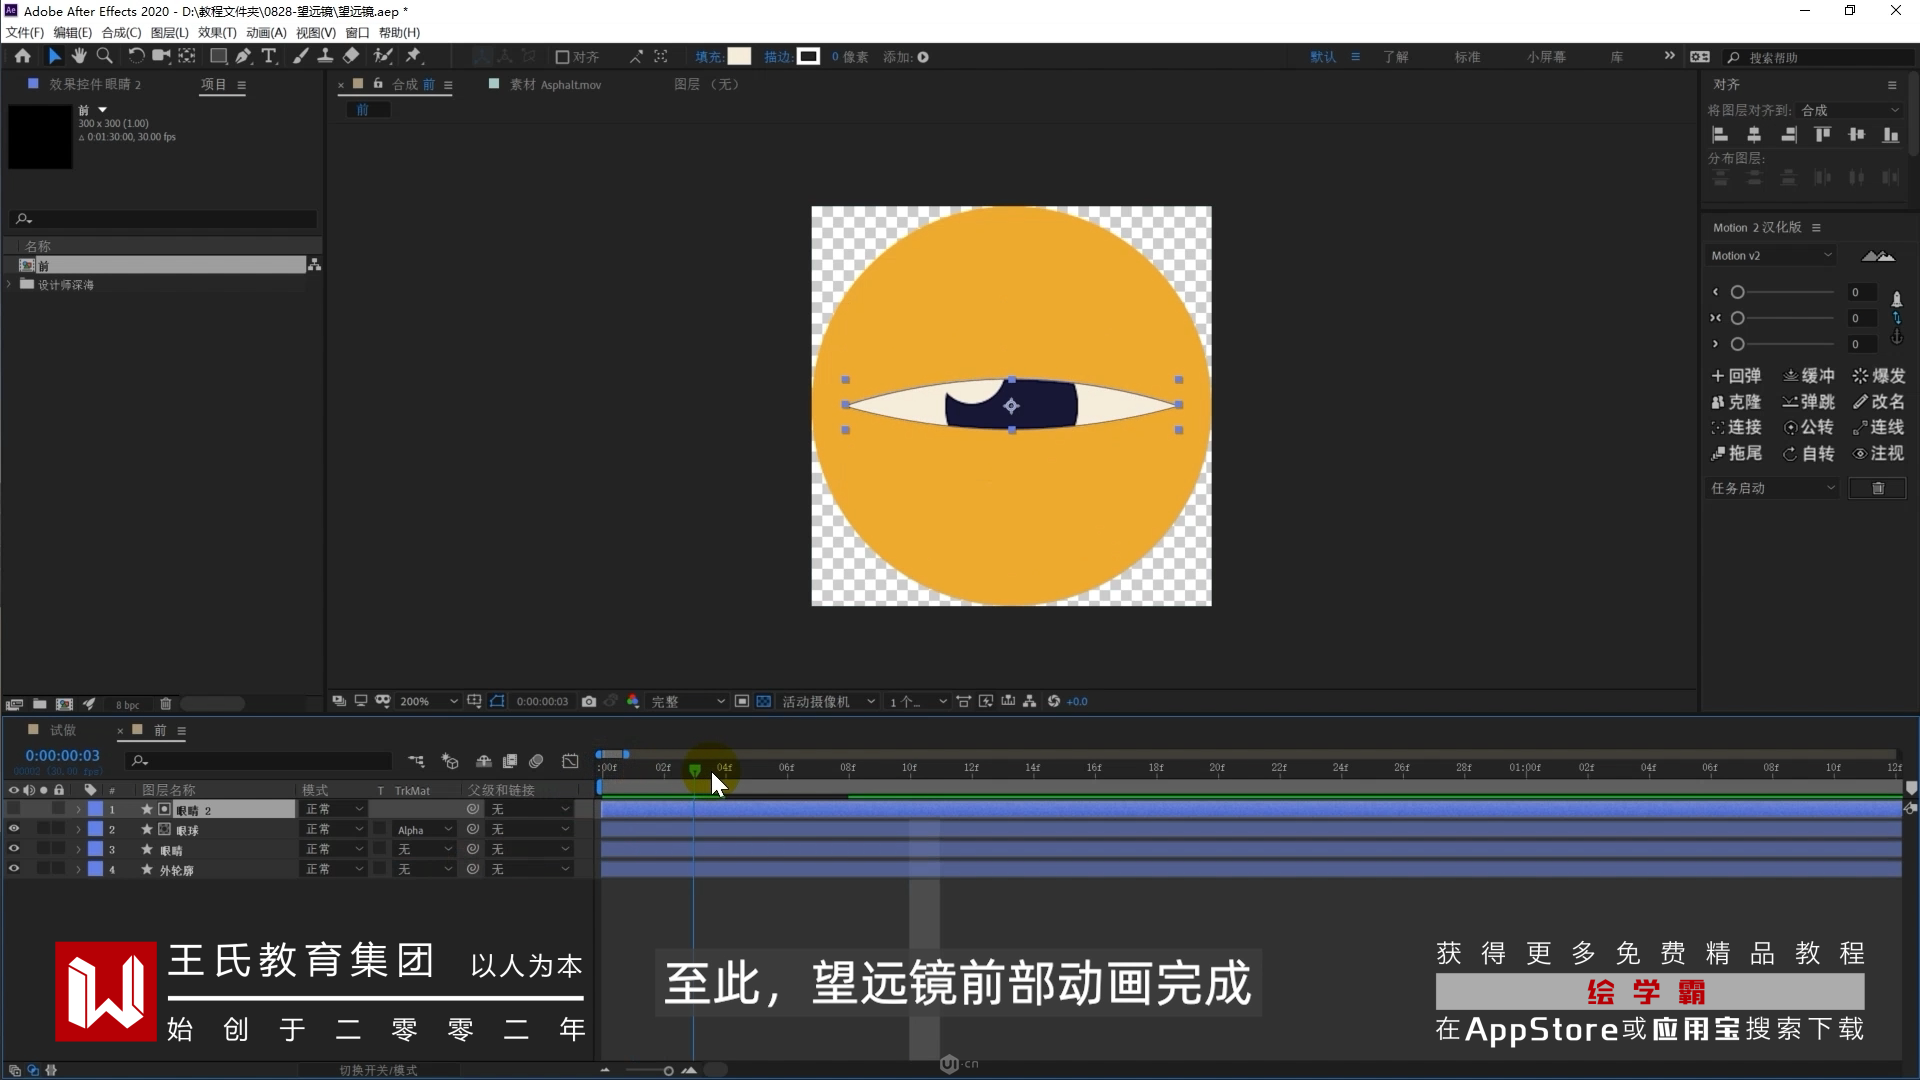Enable the 对齐 snapping checkbox

pos(562,57)
